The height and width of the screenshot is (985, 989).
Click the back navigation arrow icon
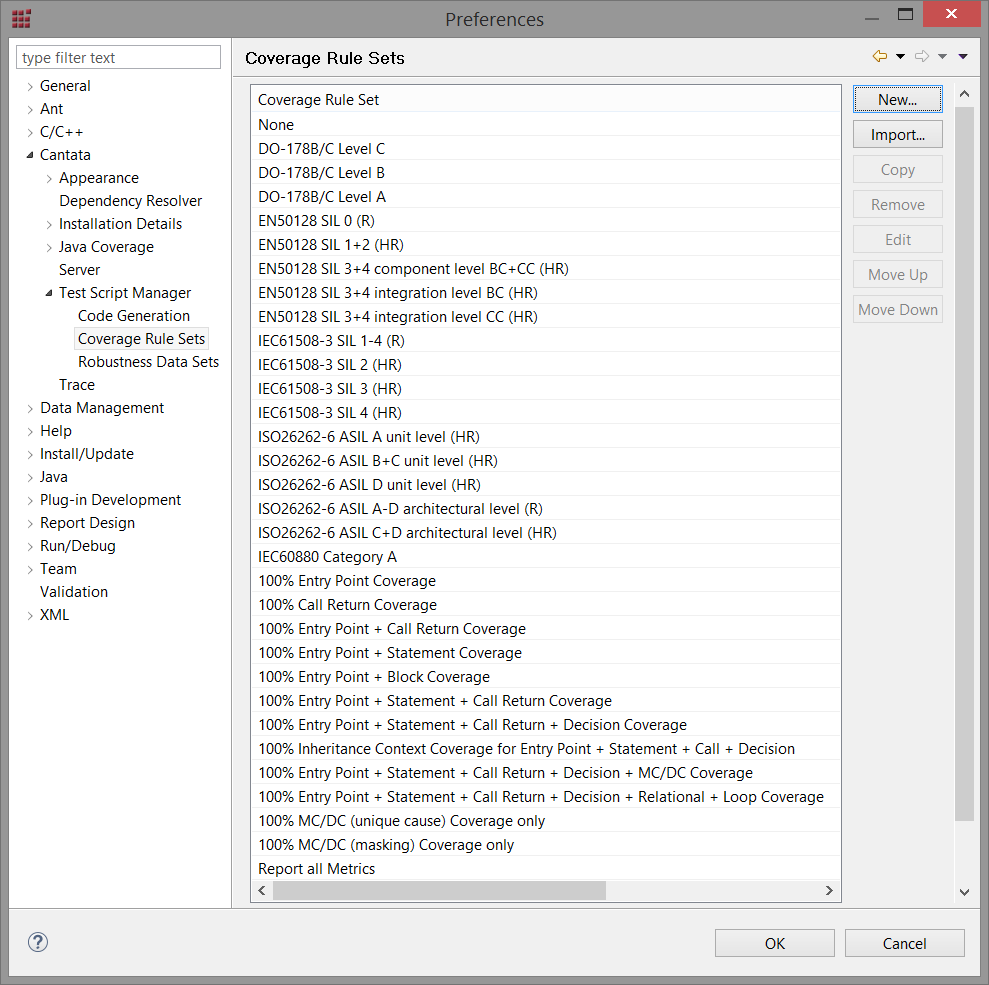coord(880,56)
